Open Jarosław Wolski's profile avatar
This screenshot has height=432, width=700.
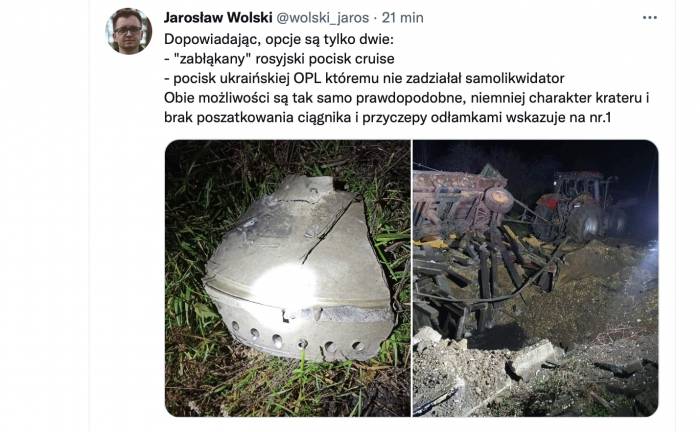[129, 30]
